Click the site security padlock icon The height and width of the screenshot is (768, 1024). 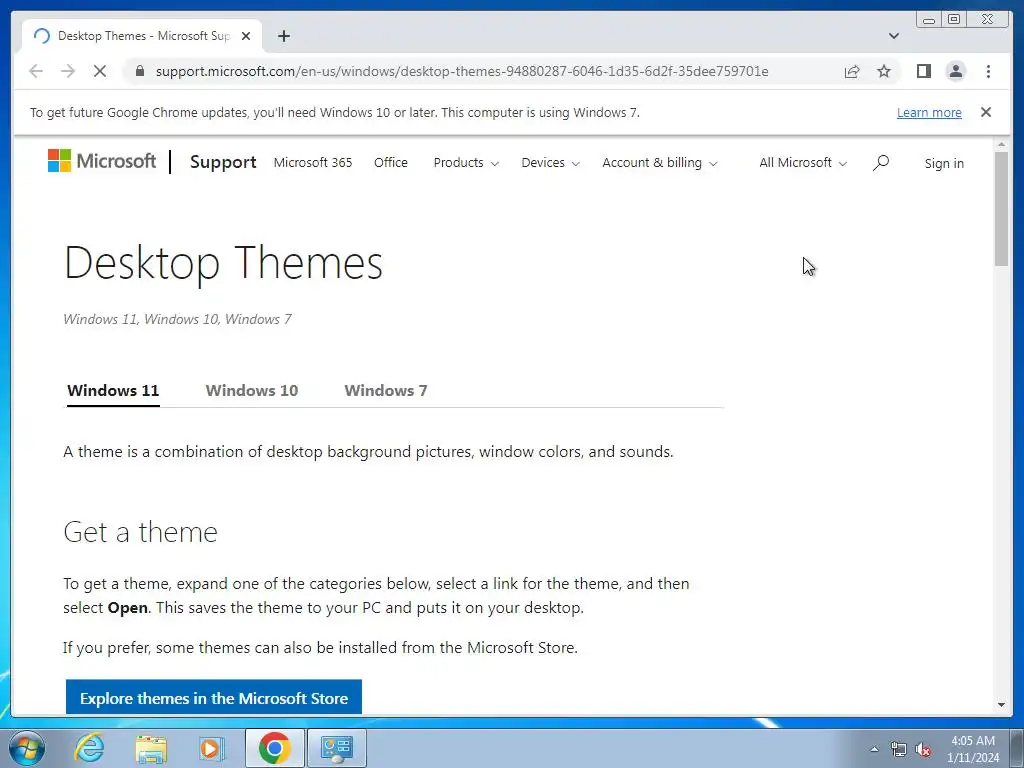(140, 71)
